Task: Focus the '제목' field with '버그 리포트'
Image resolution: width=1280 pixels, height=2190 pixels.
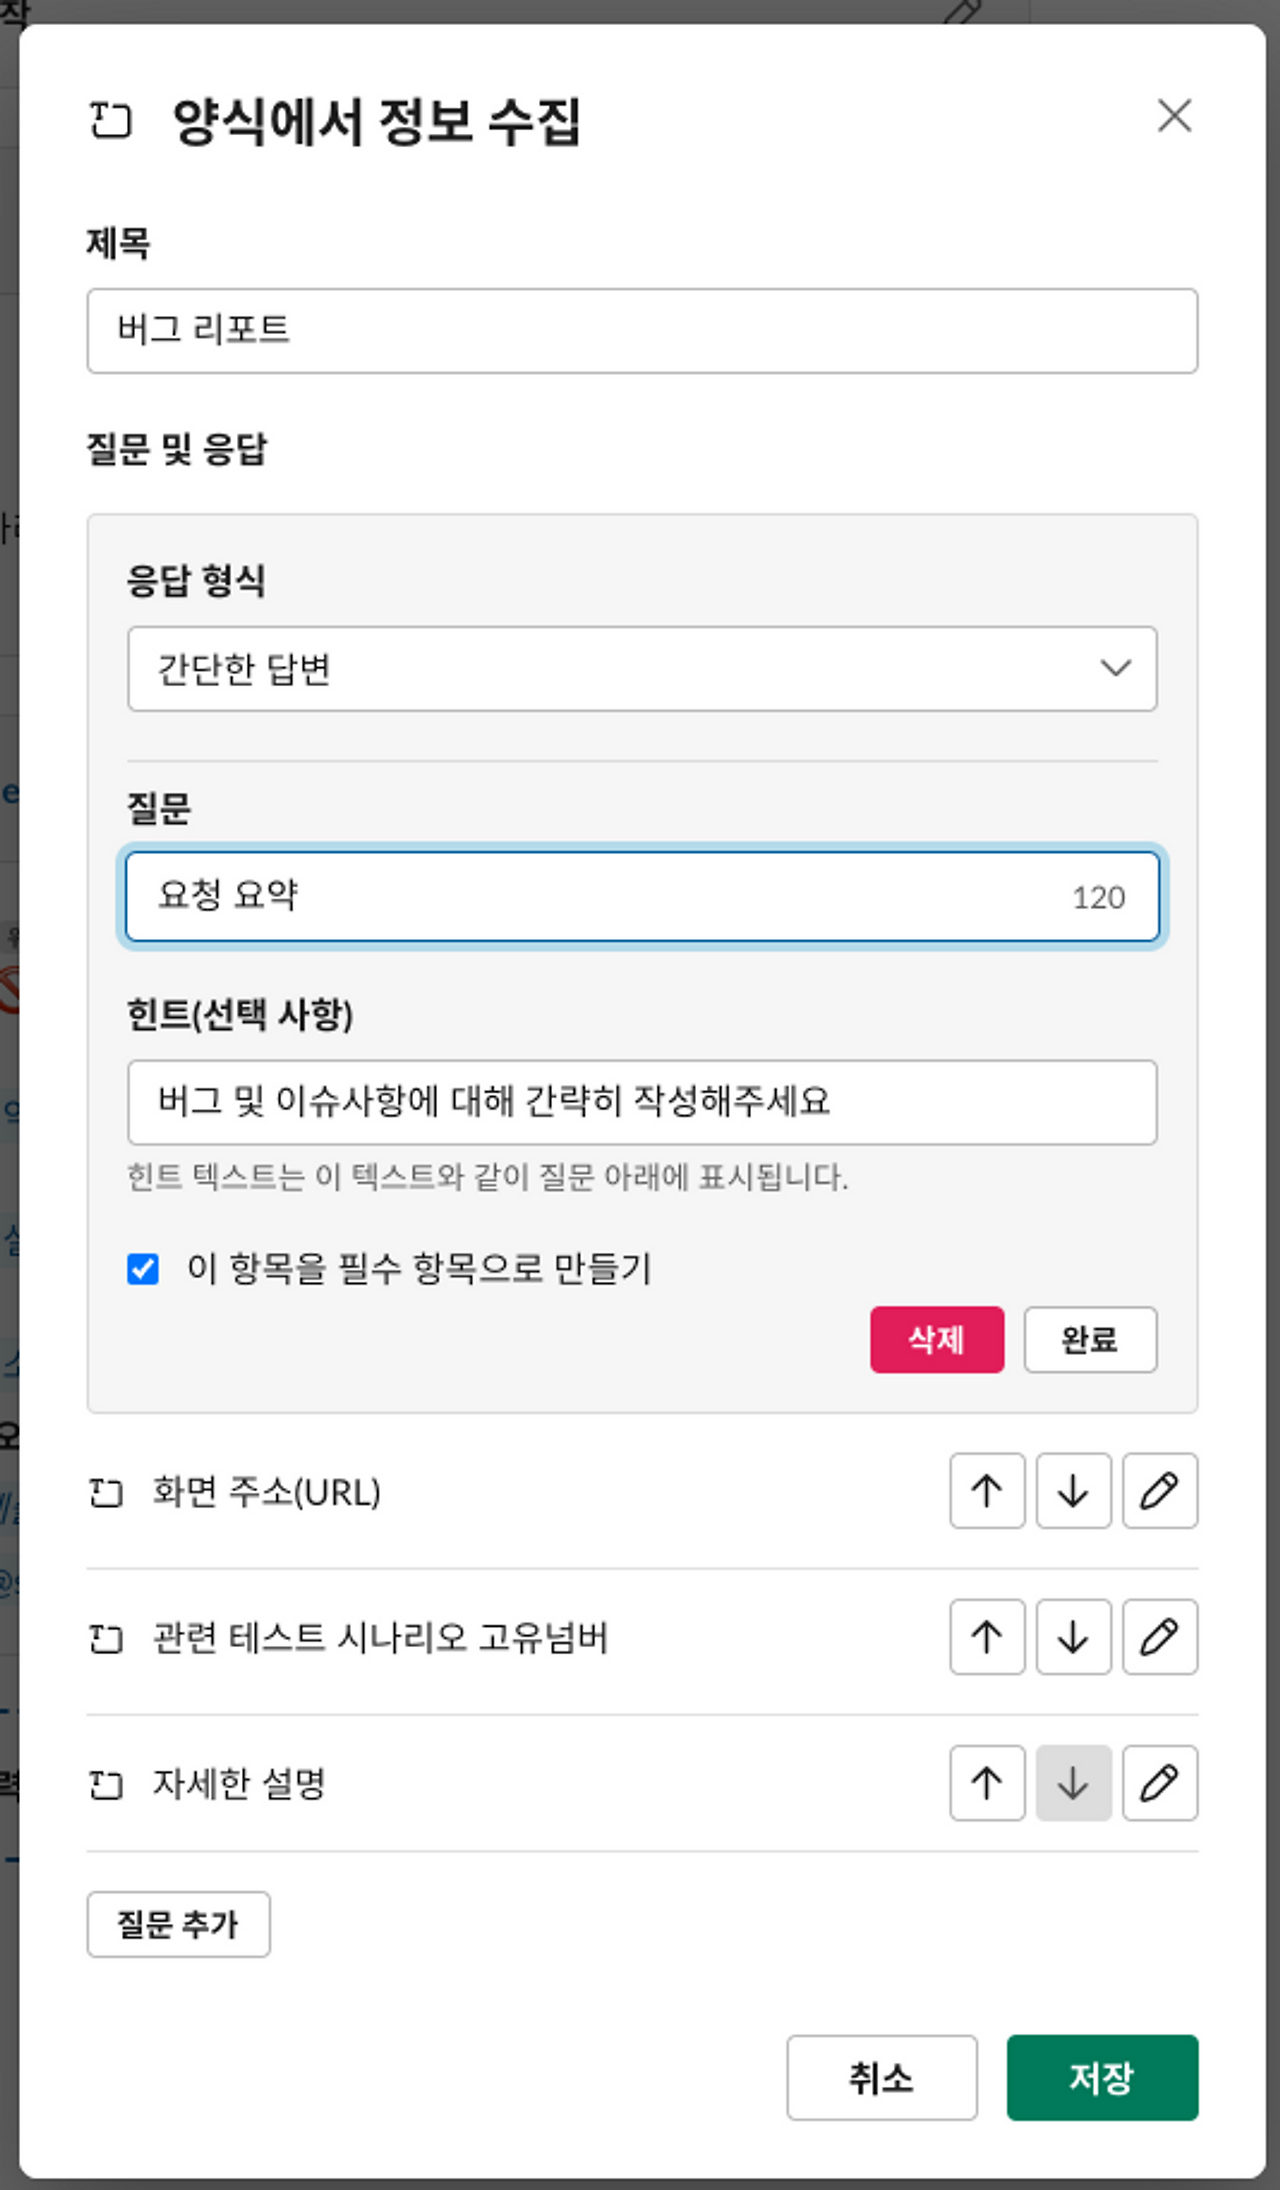Action: pos(642,331)
